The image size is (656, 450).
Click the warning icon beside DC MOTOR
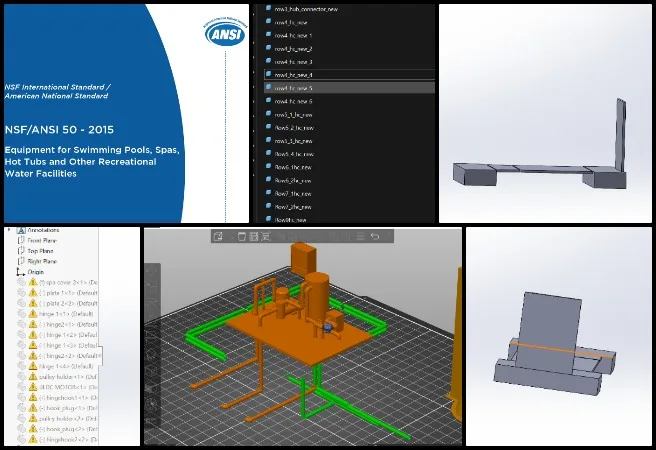pyautogui.click(x=31, y=386)
